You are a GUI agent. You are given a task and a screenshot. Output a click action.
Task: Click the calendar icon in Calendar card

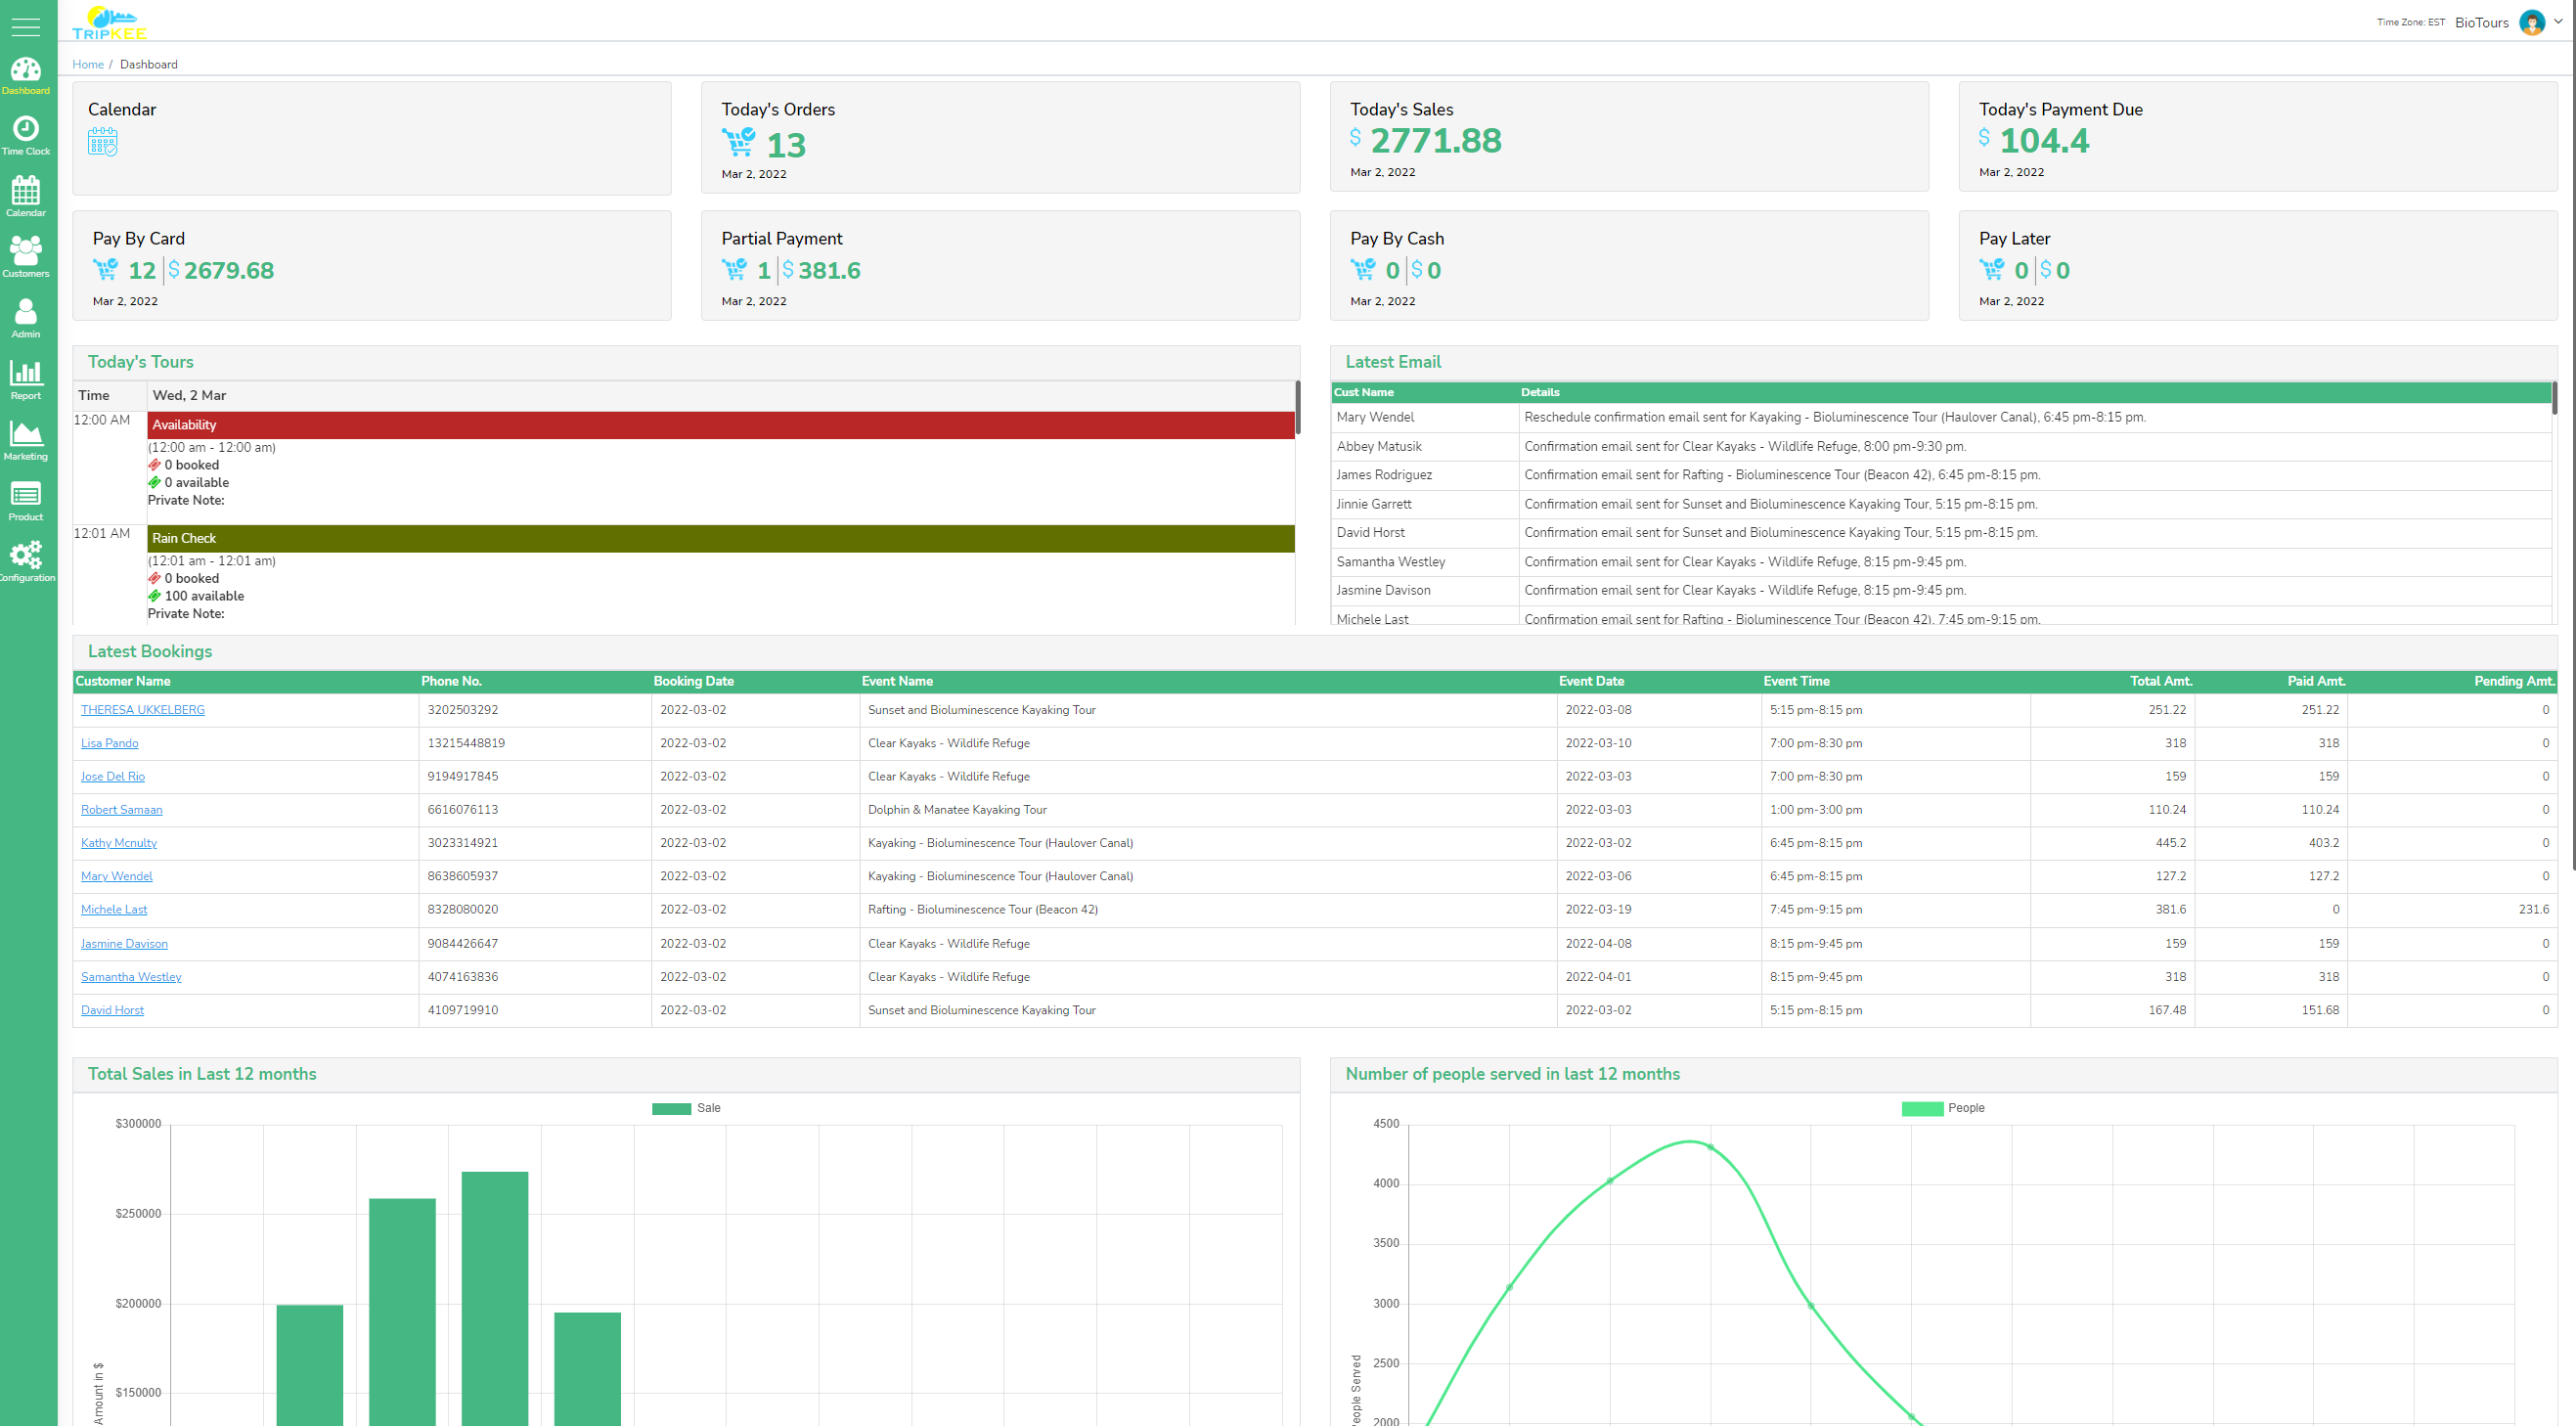point(102,142)
